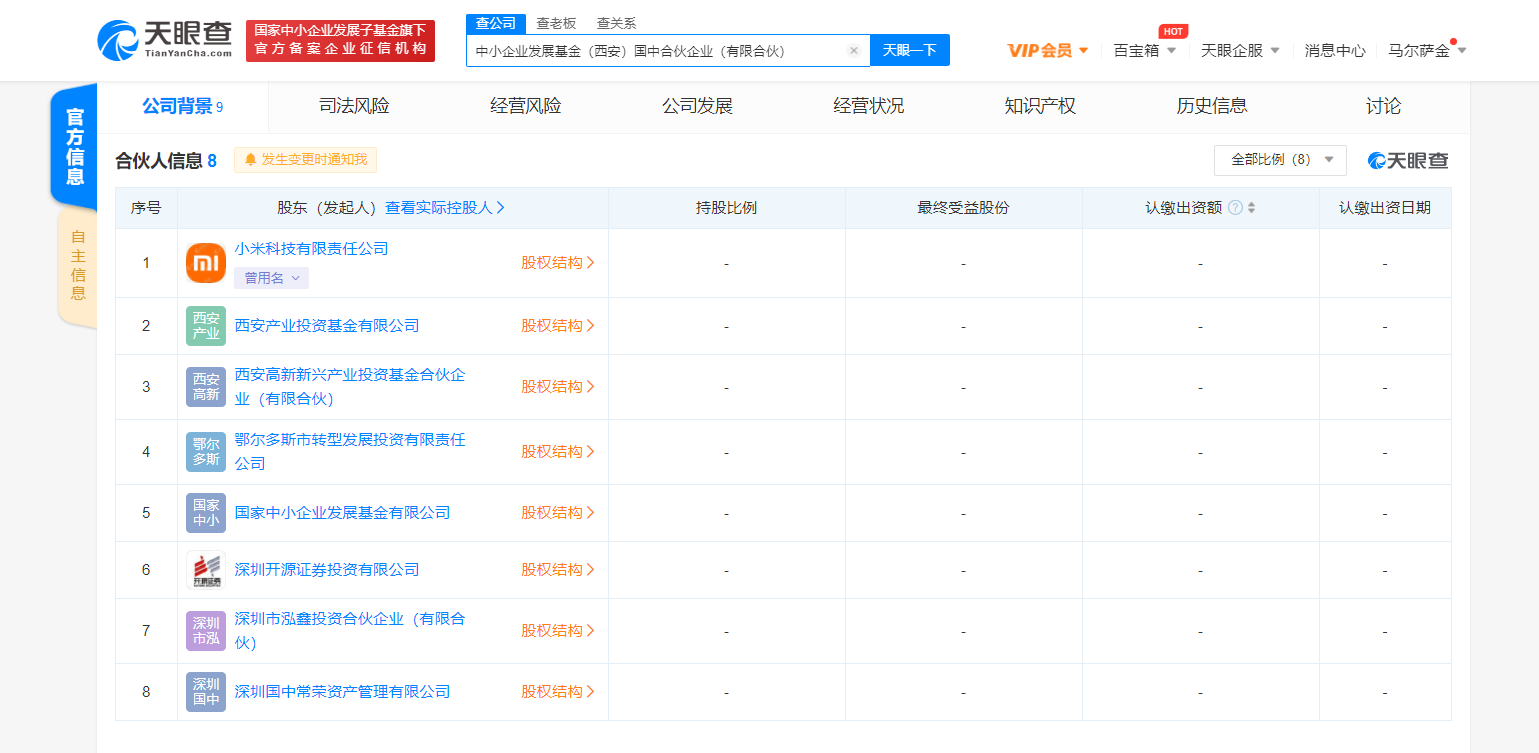Click the 鄂尔多斯 company avatar icon
This screenshot has width=1539, height=753.
click(206, 452)
